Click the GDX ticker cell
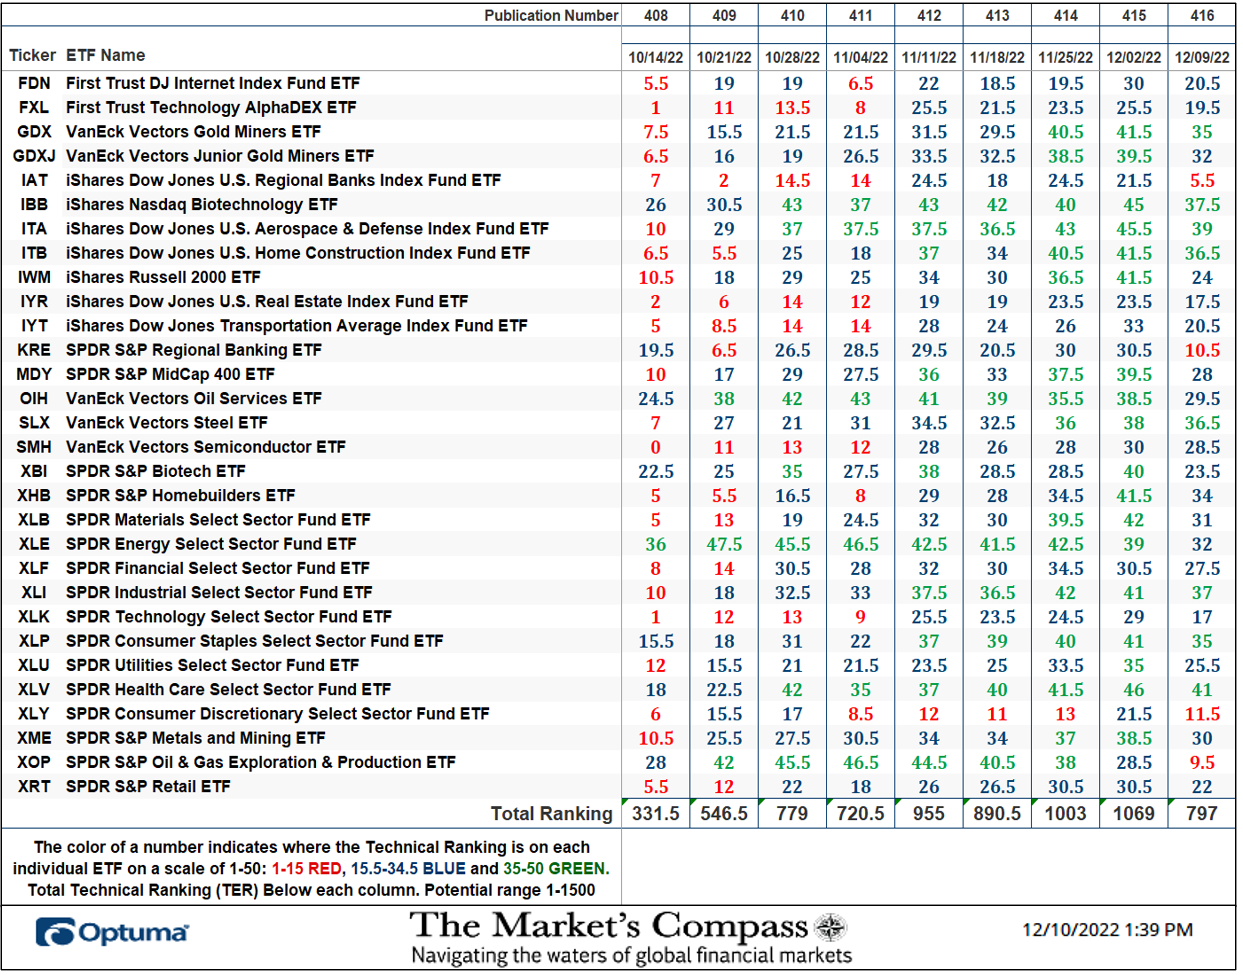Screen dimensions: 1243x975 [x=33, y=132]
